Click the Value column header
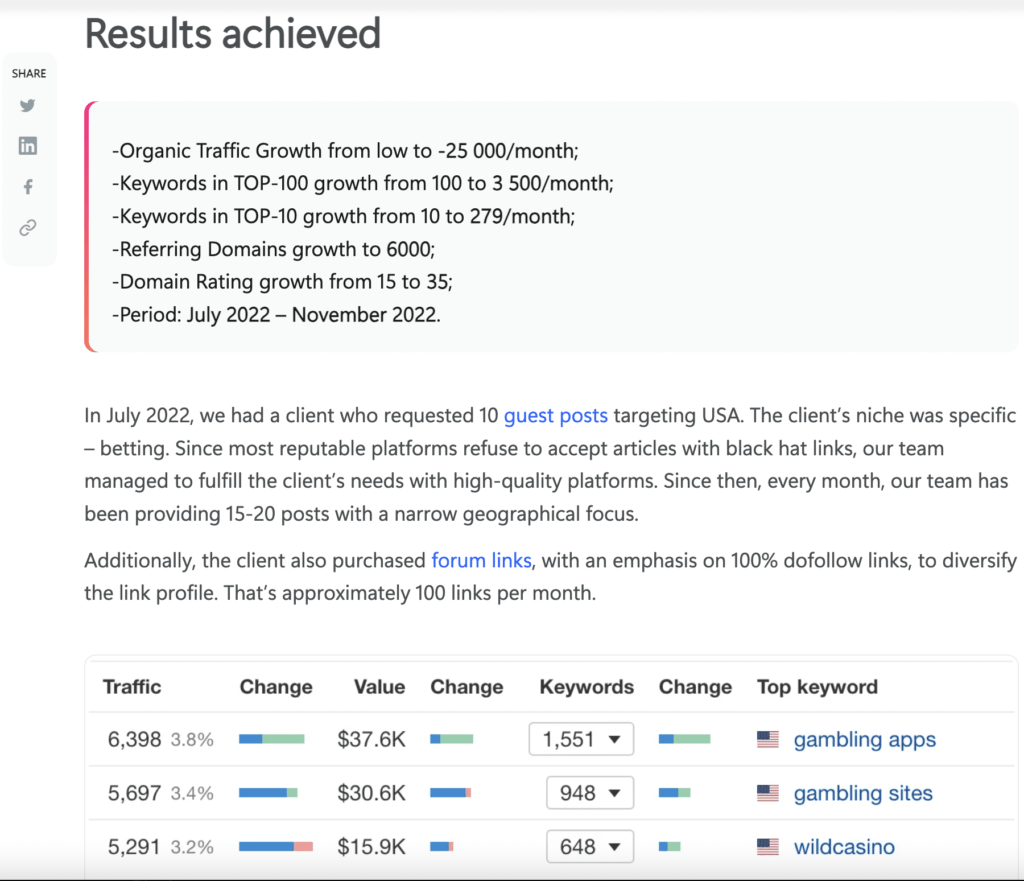 tap(379, 687)
